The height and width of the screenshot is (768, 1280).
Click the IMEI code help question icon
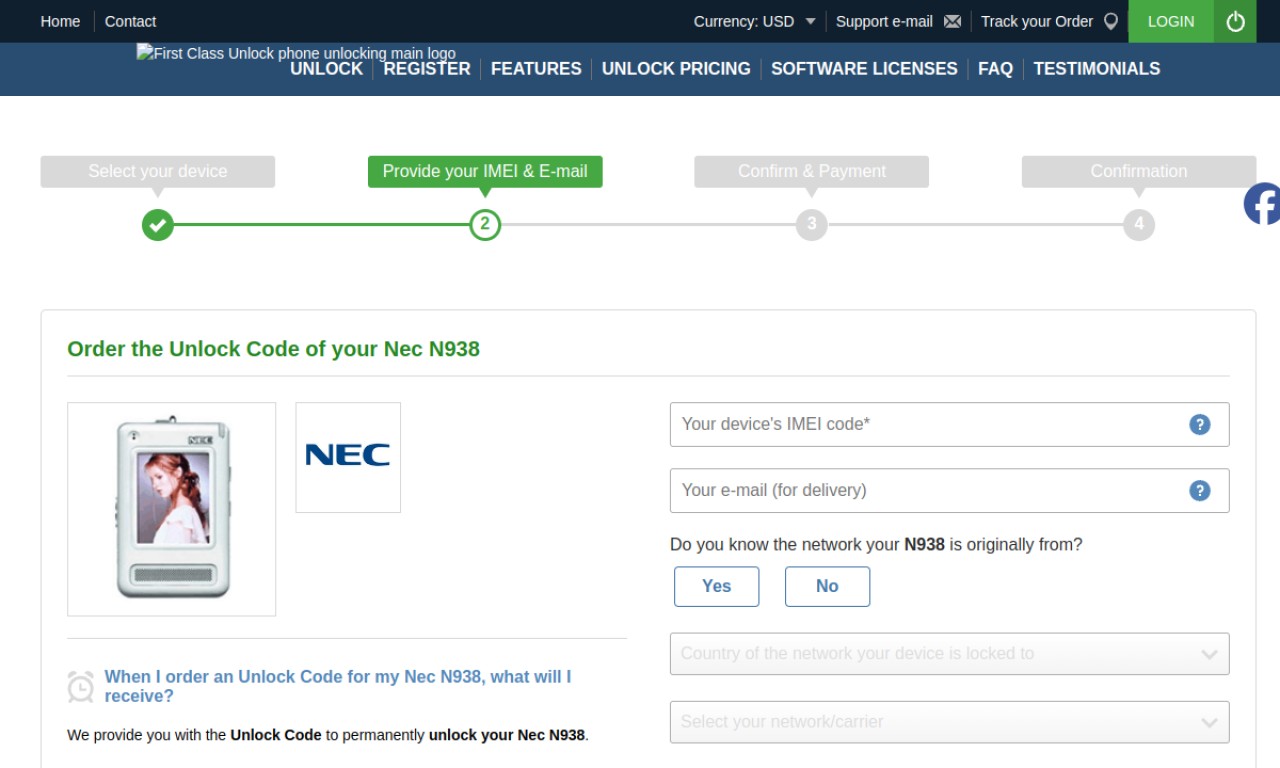1199,425
